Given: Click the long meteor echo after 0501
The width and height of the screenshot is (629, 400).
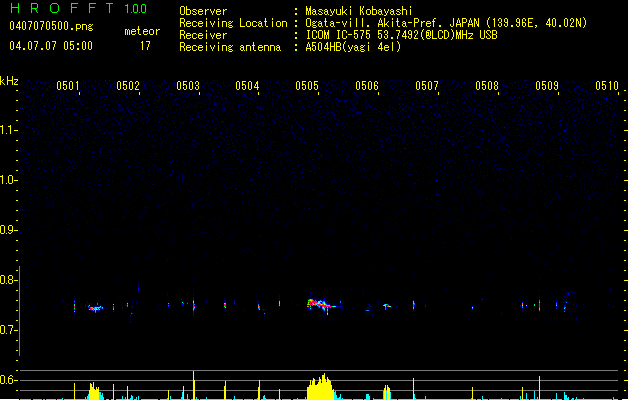Looking at the screenshot, I should (95, 308).
